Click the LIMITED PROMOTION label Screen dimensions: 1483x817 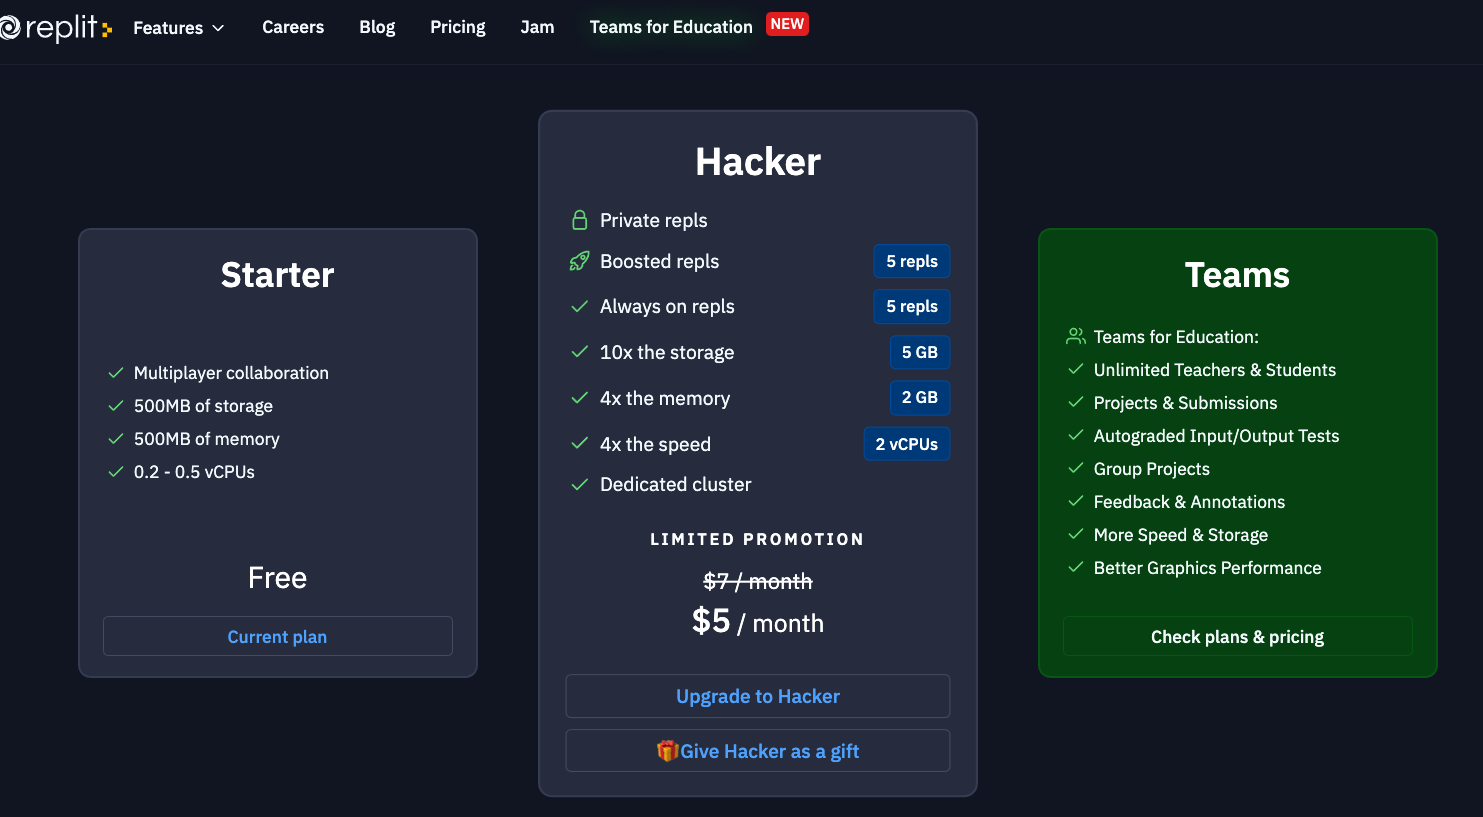tap(757, 539)
